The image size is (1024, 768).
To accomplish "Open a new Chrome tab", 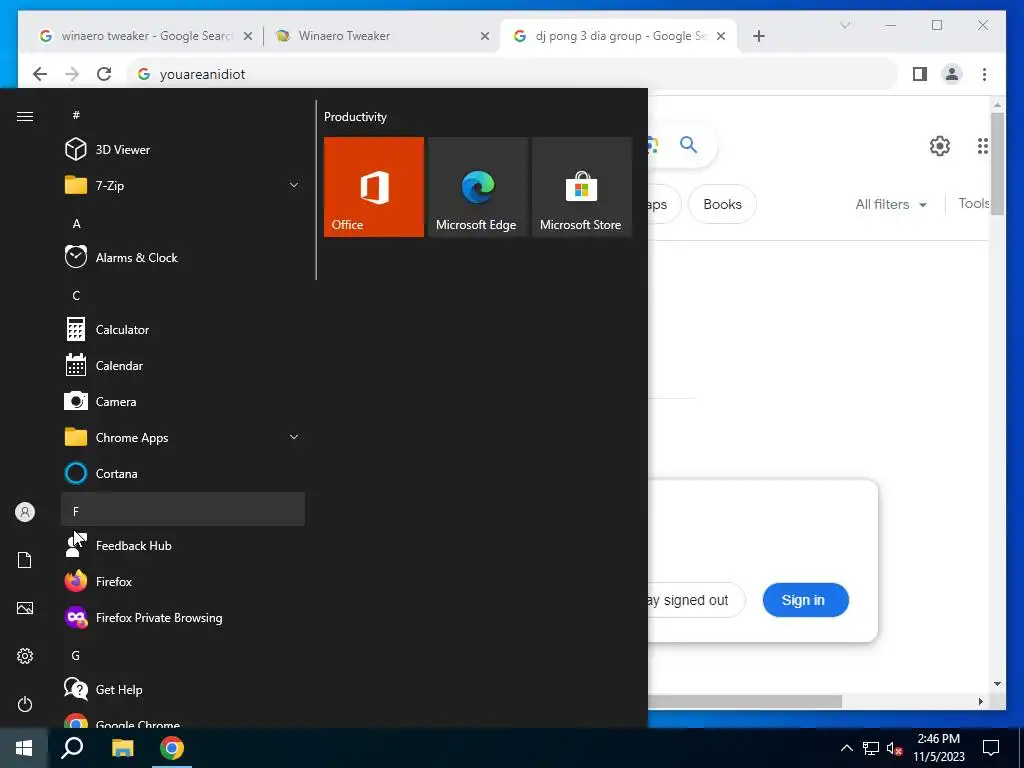I will tap(759, 36).
